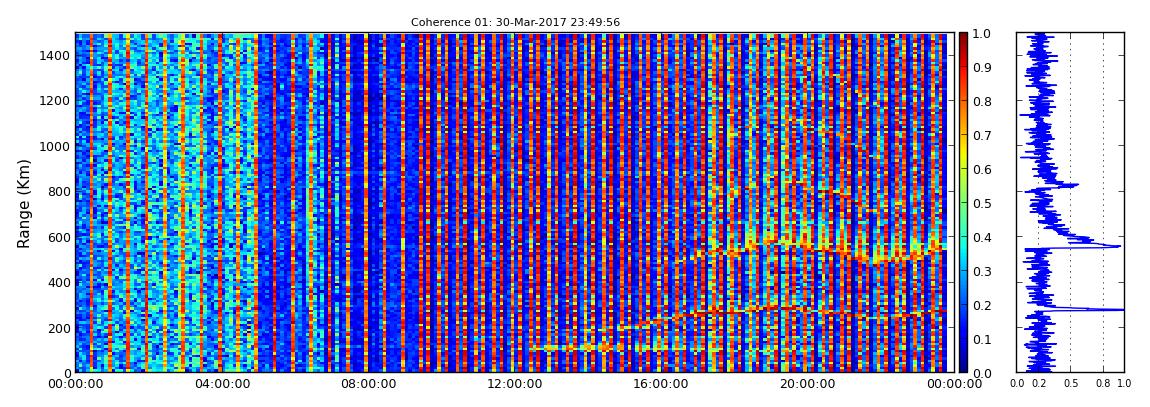Click the 08:00:00 time axis label
This screenshot has height=407, width=1150.
pos(366,383)
